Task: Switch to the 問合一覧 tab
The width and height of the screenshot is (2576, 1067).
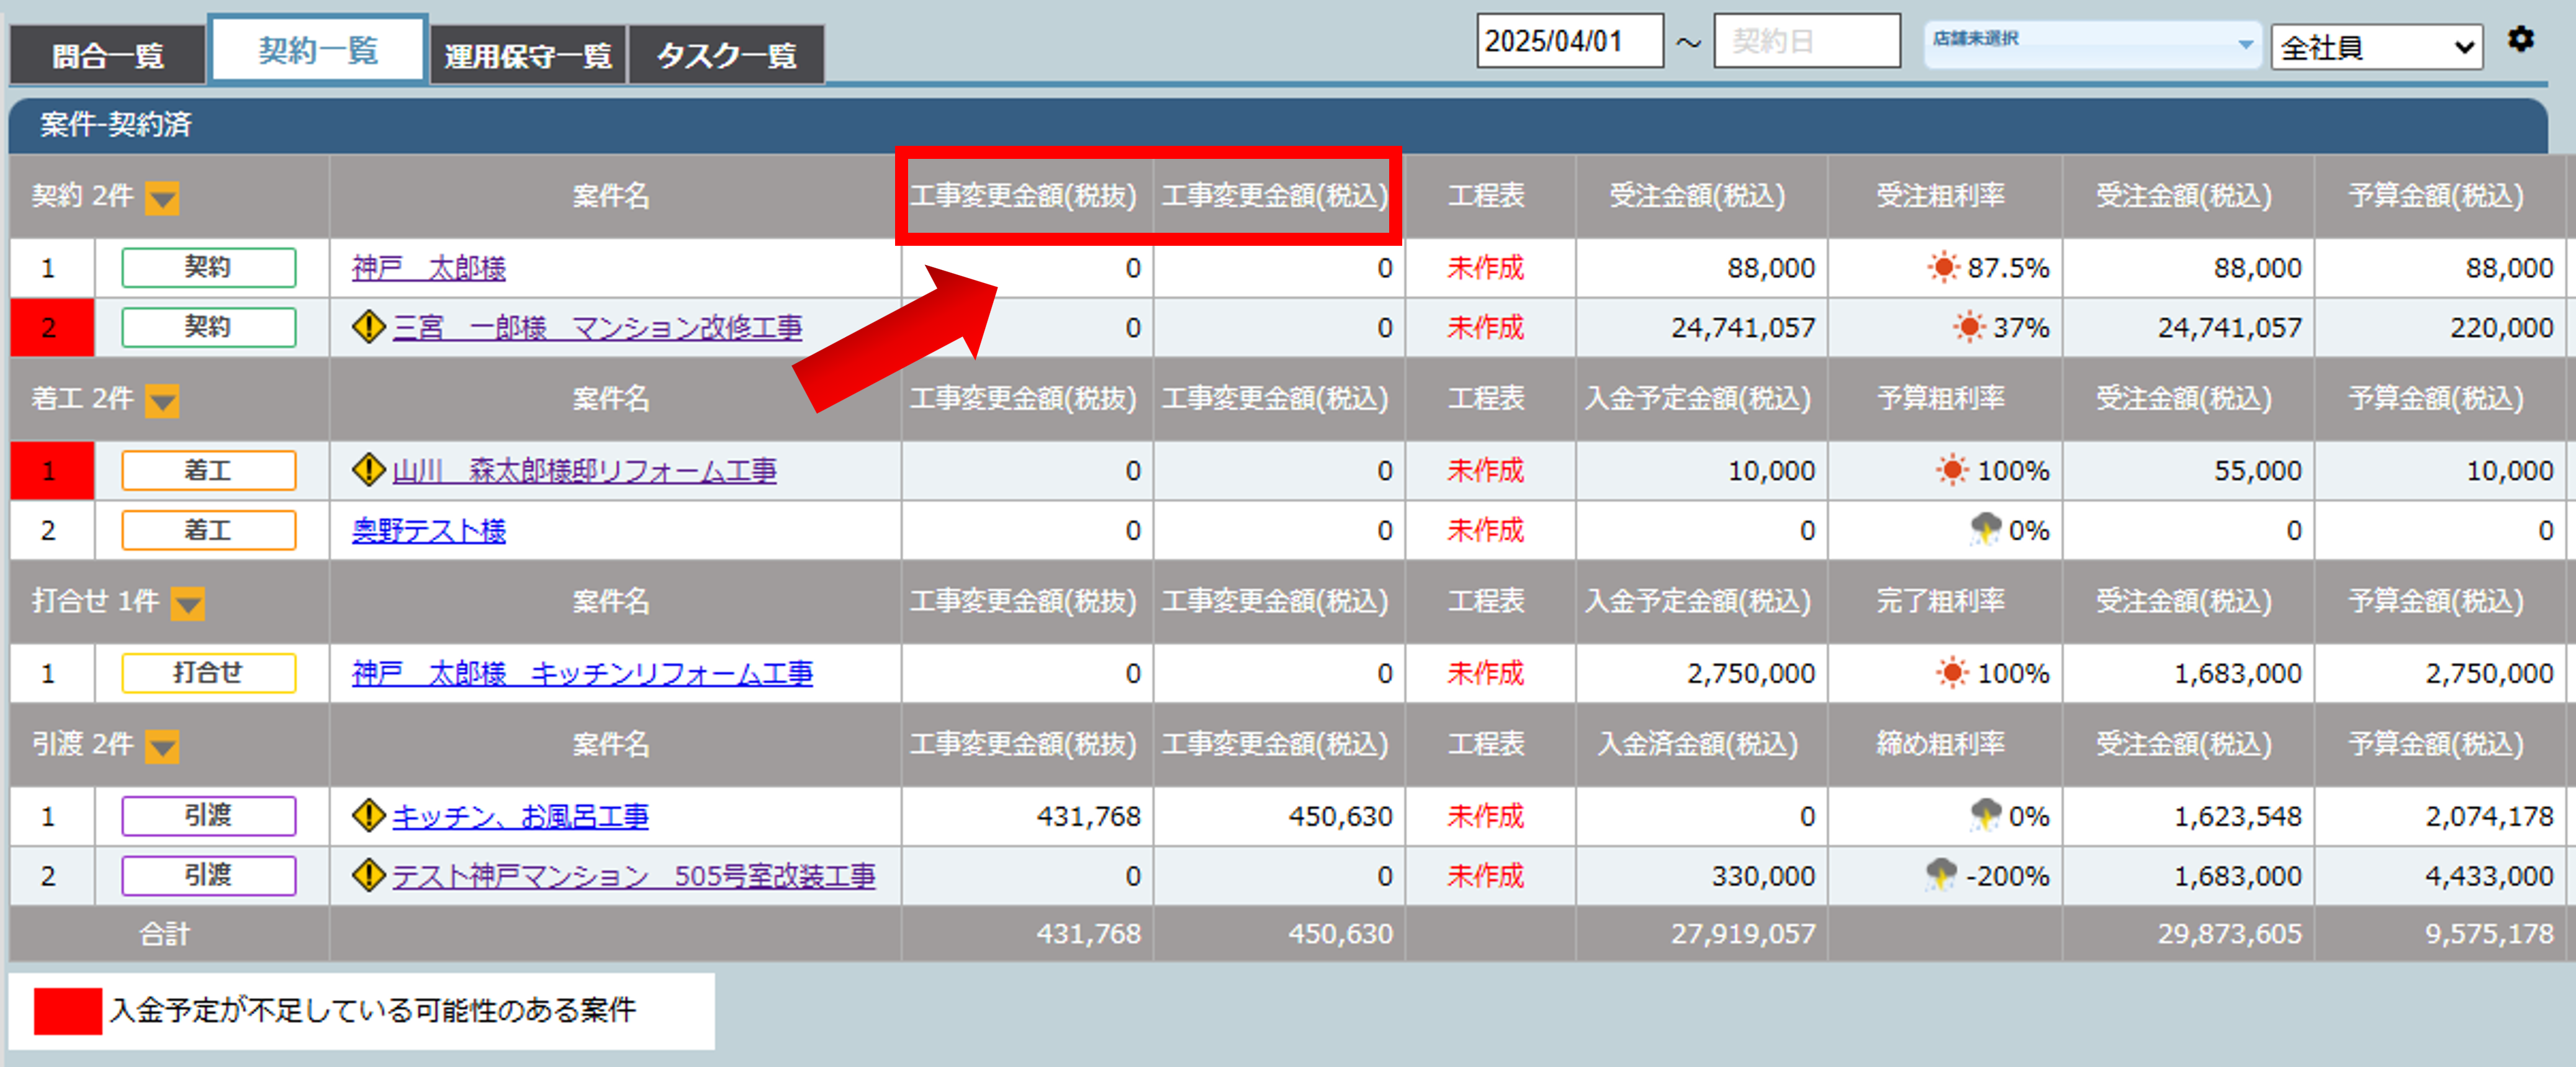Action: click(108, 55)
